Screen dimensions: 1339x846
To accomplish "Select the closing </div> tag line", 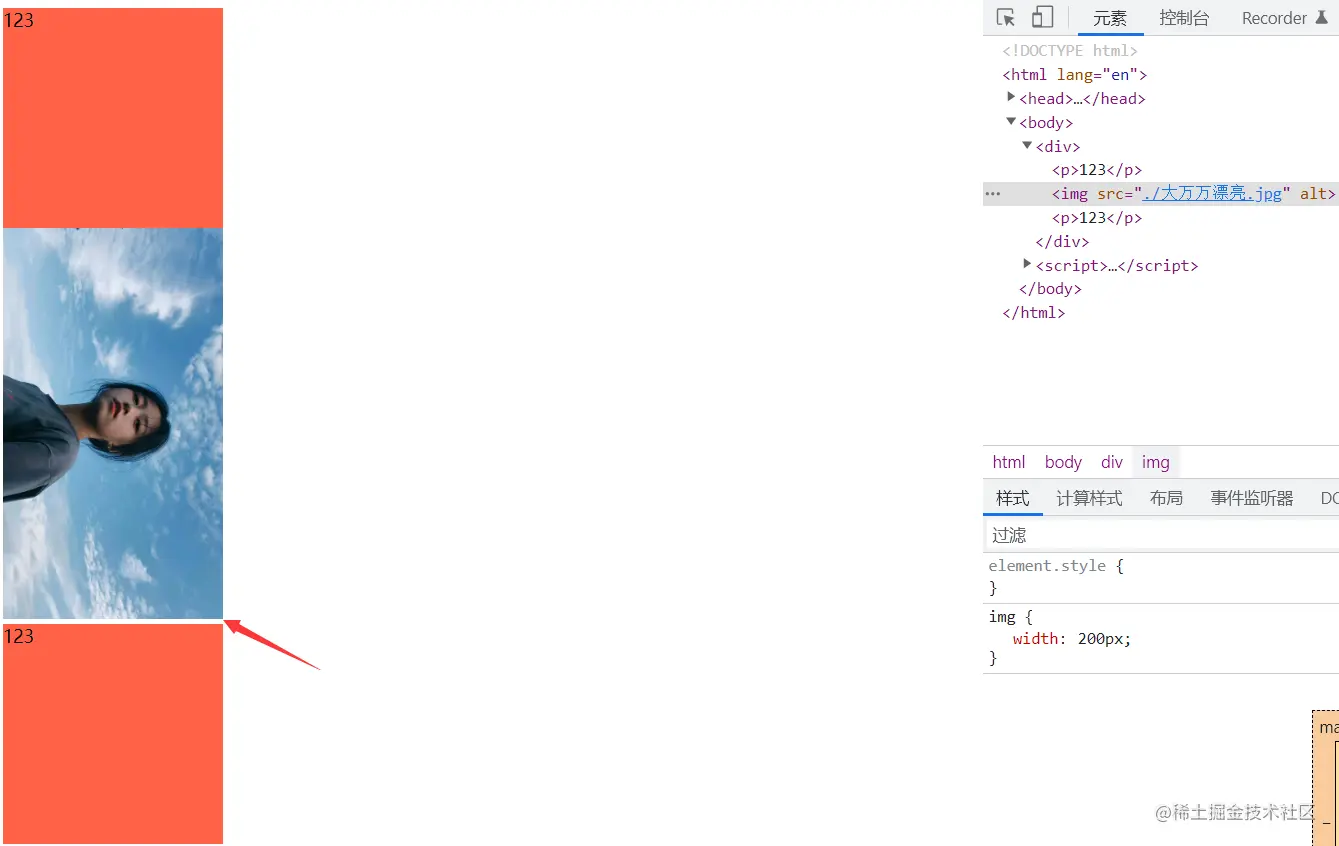I will [1062, 242].
